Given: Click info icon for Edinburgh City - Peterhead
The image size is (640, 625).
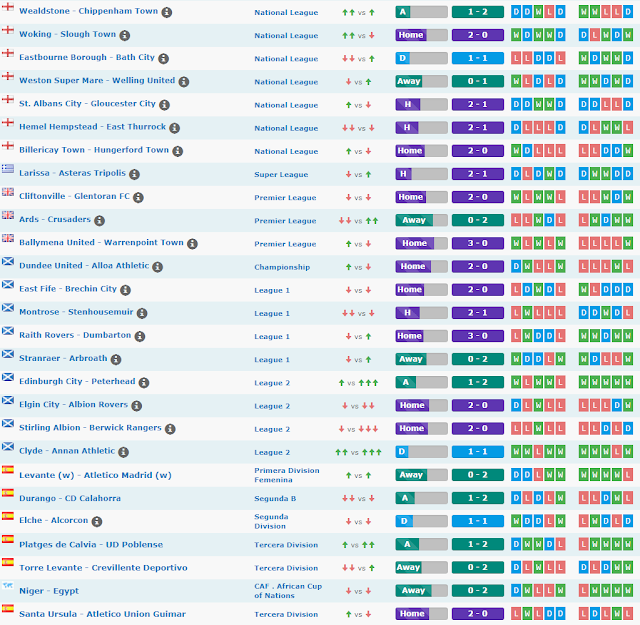Looking at the screenshot, I should pos(144,383).
